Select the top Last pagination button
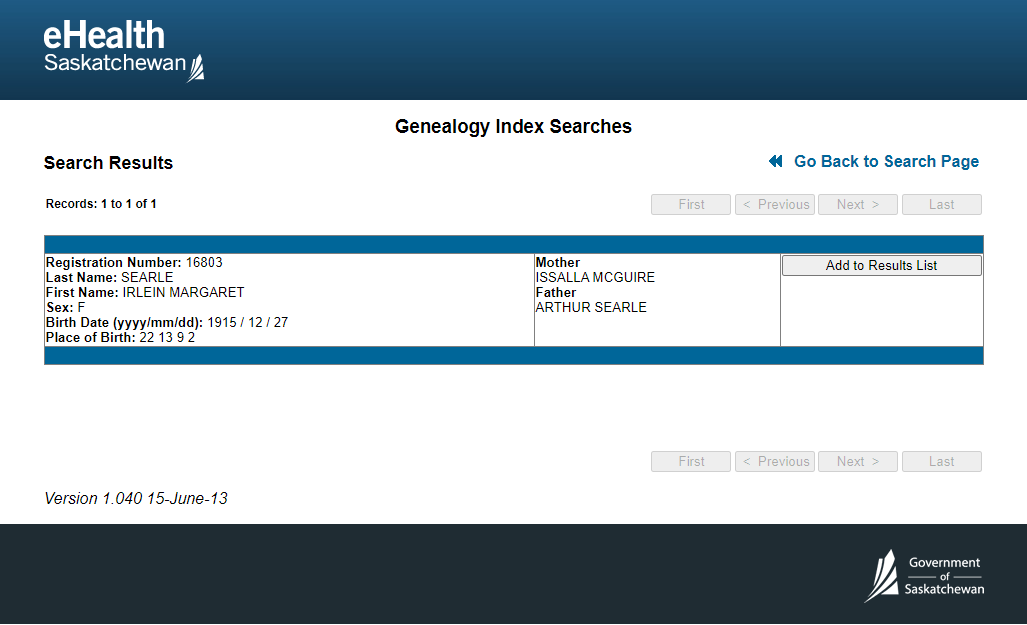 click(x=941, y=205)
